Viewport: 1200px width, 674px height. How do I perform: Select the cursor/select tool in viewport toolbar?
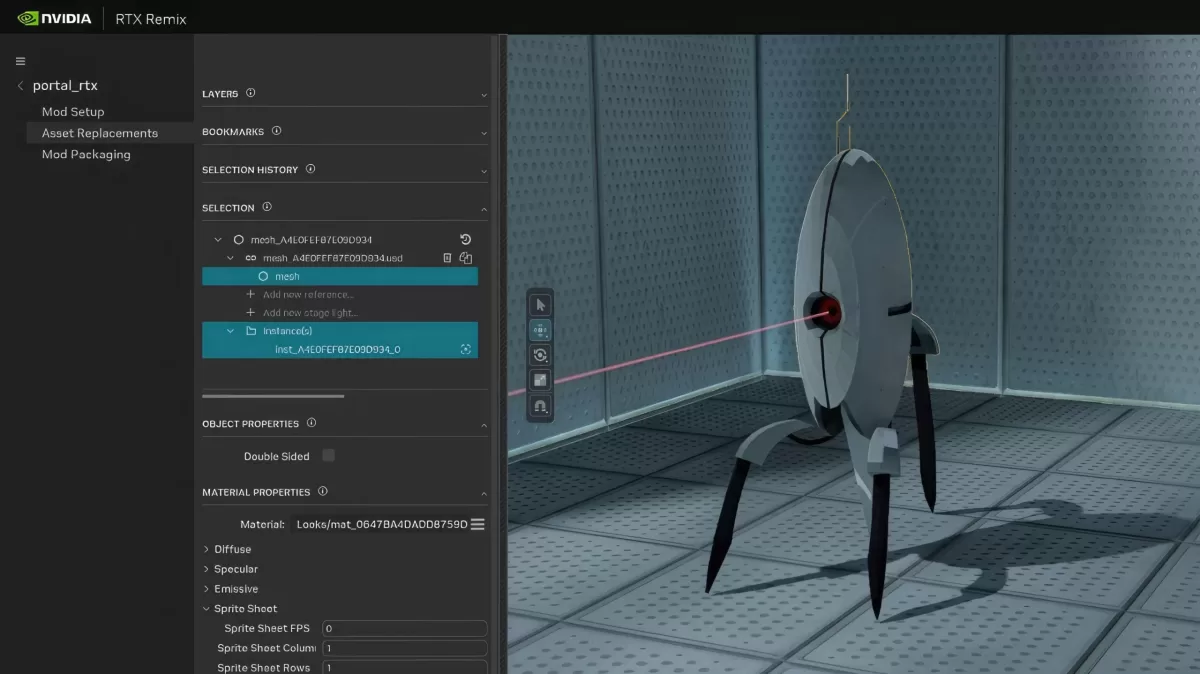[540, 304]
